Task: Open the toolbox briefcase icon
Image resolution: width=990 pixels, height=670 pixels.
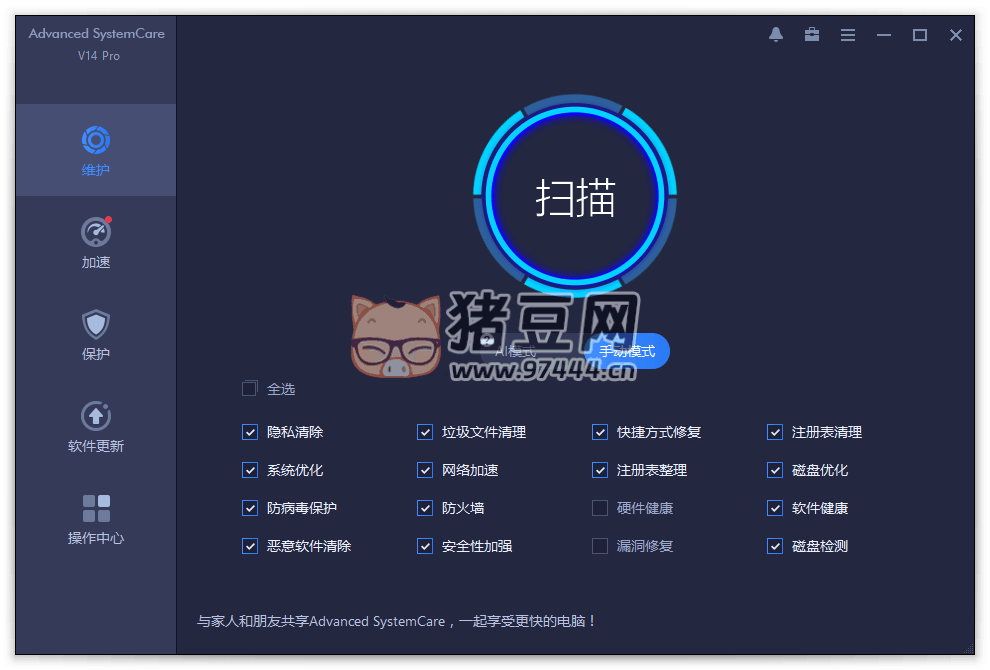Action: [x=812, y=35]
